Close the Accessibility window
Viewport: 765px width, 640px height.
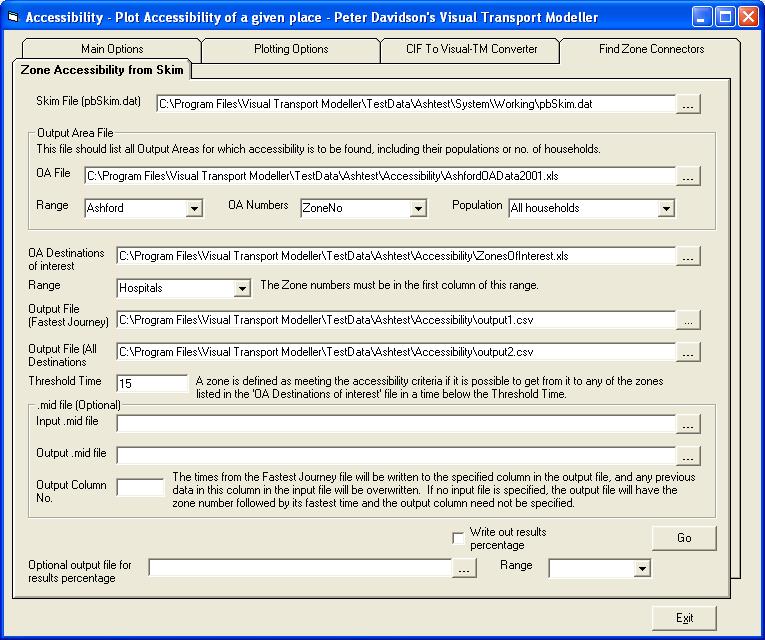pyautogui.click(x=748, y=18)
